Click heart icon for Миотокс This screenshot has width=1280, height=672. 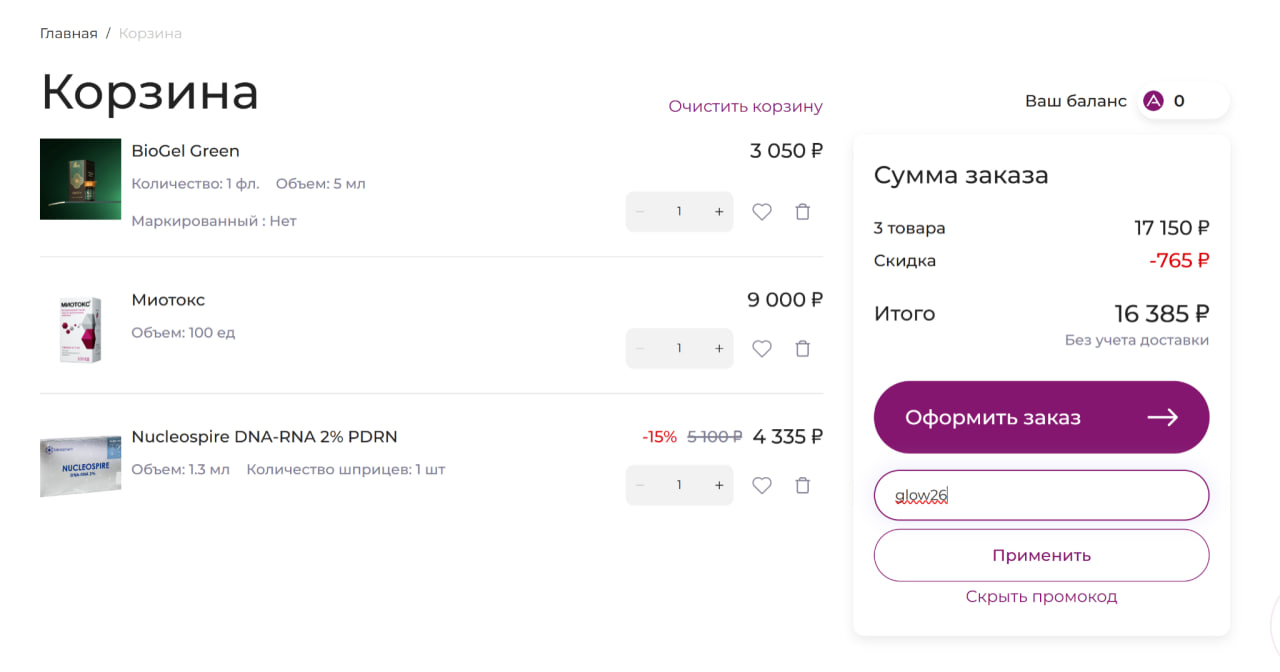coord(762,349)
